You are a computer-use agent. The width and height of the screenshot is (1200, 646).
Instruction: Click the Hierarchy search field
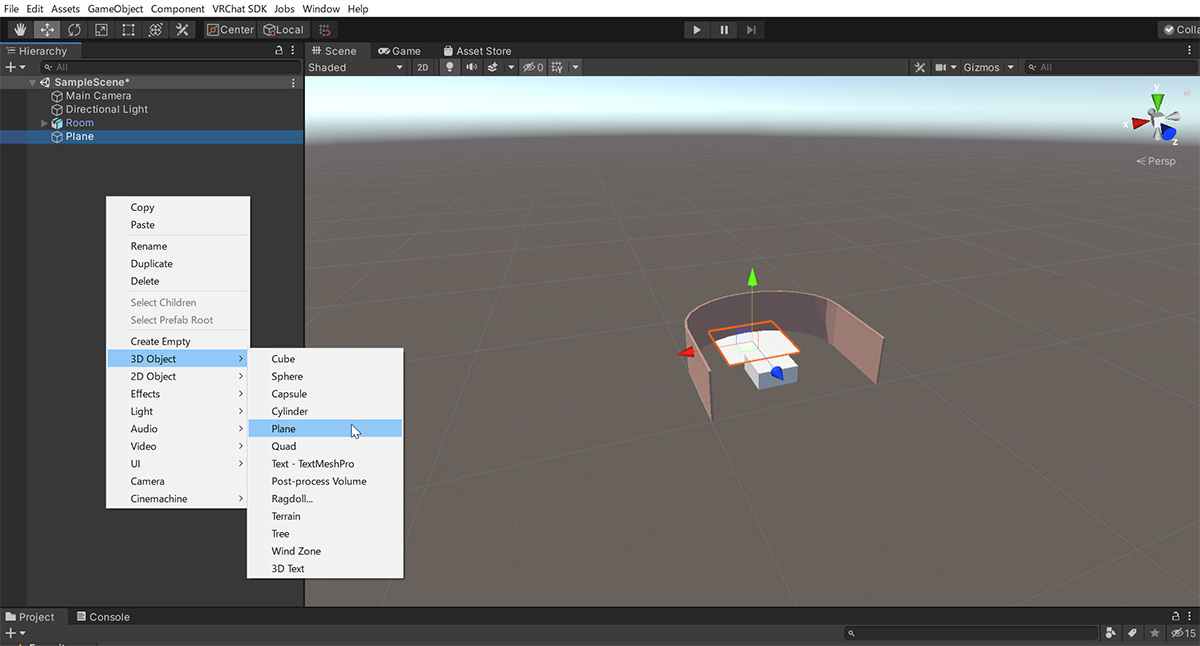pyautogui.click(x=160, y=67)
